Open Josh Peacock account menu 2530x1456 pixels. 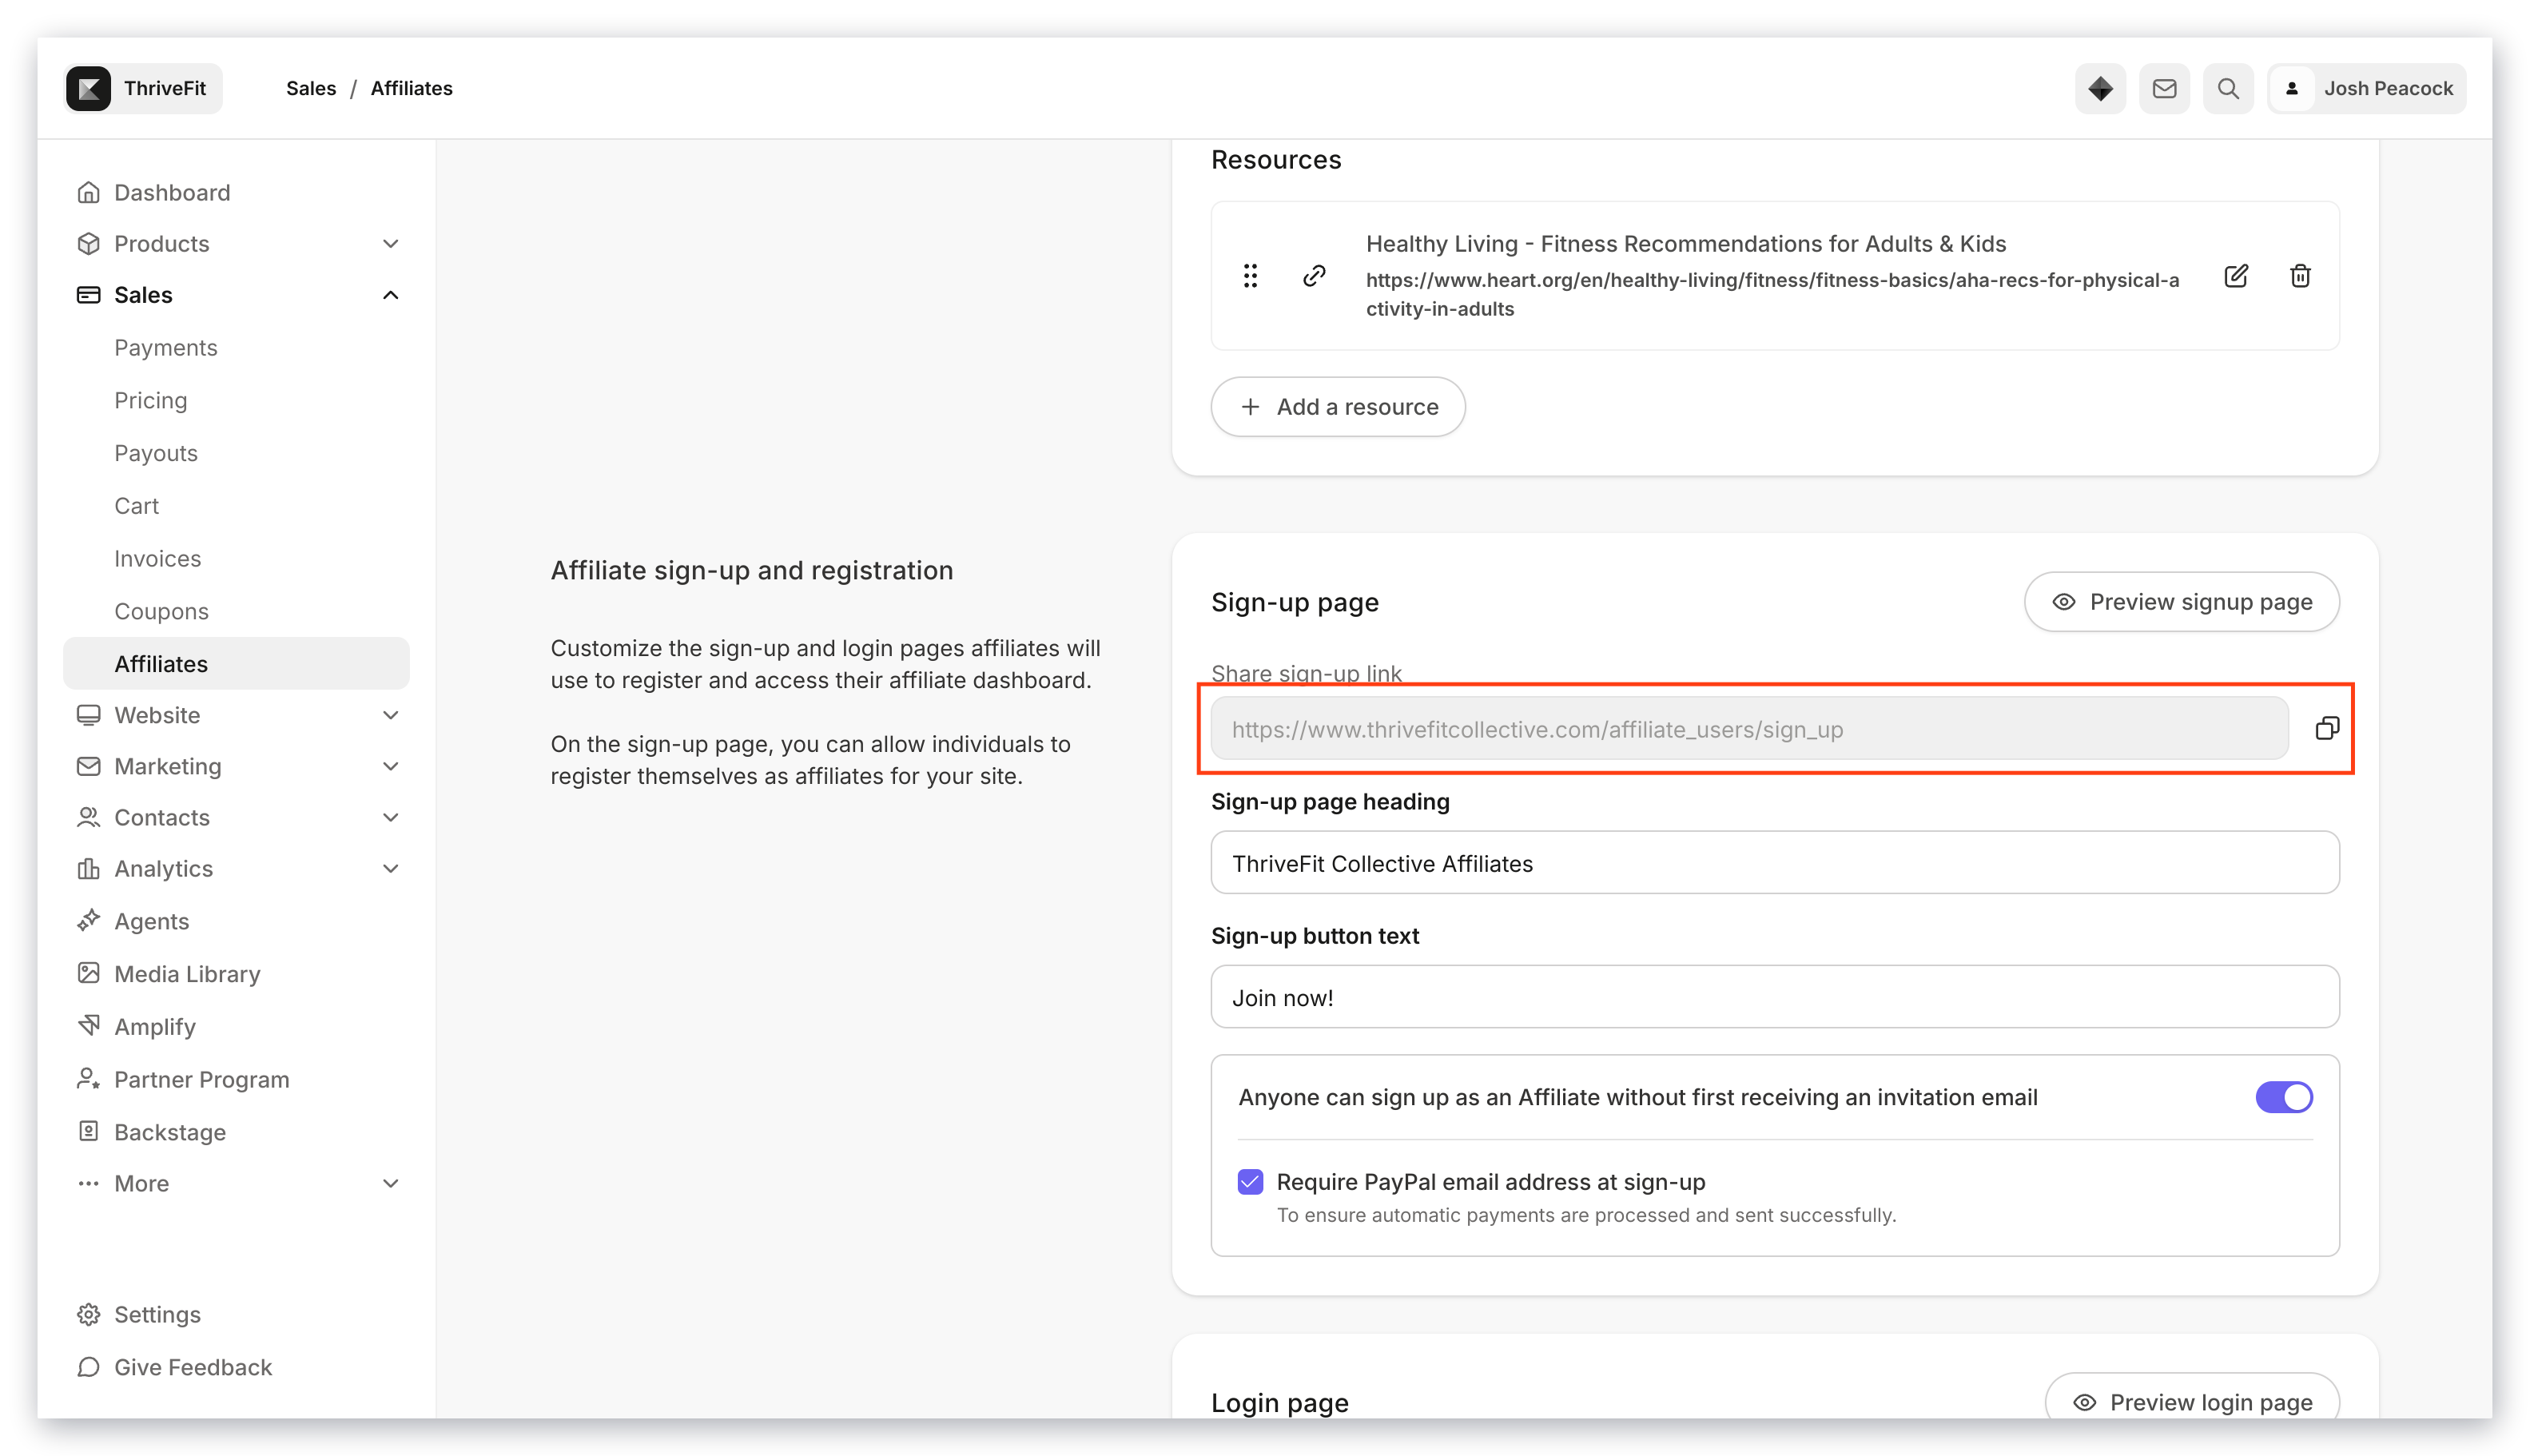pyautogui.click(x=2366, y=88)
